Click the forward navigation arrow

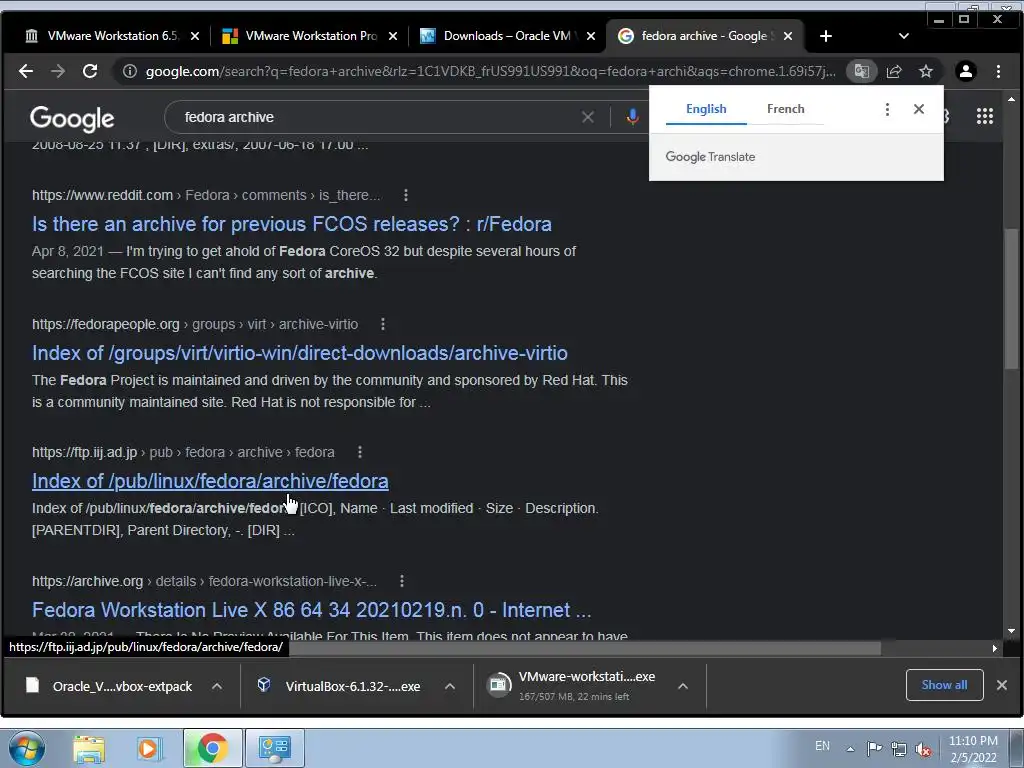58,71
